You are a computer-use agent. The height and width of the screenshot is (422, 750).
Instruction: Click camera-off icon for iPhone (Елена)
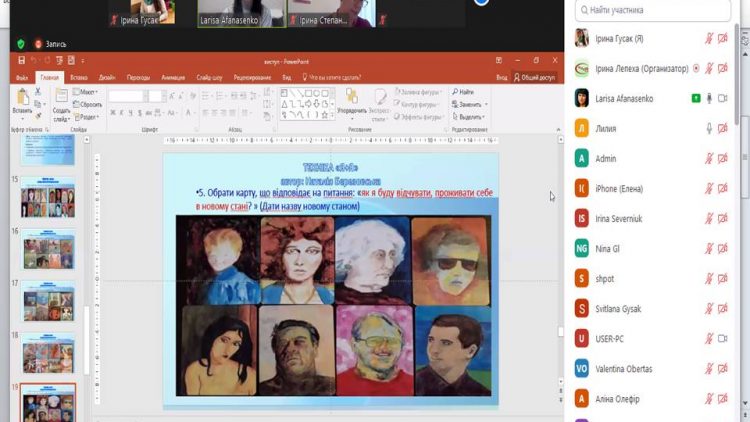click(723, 189)
